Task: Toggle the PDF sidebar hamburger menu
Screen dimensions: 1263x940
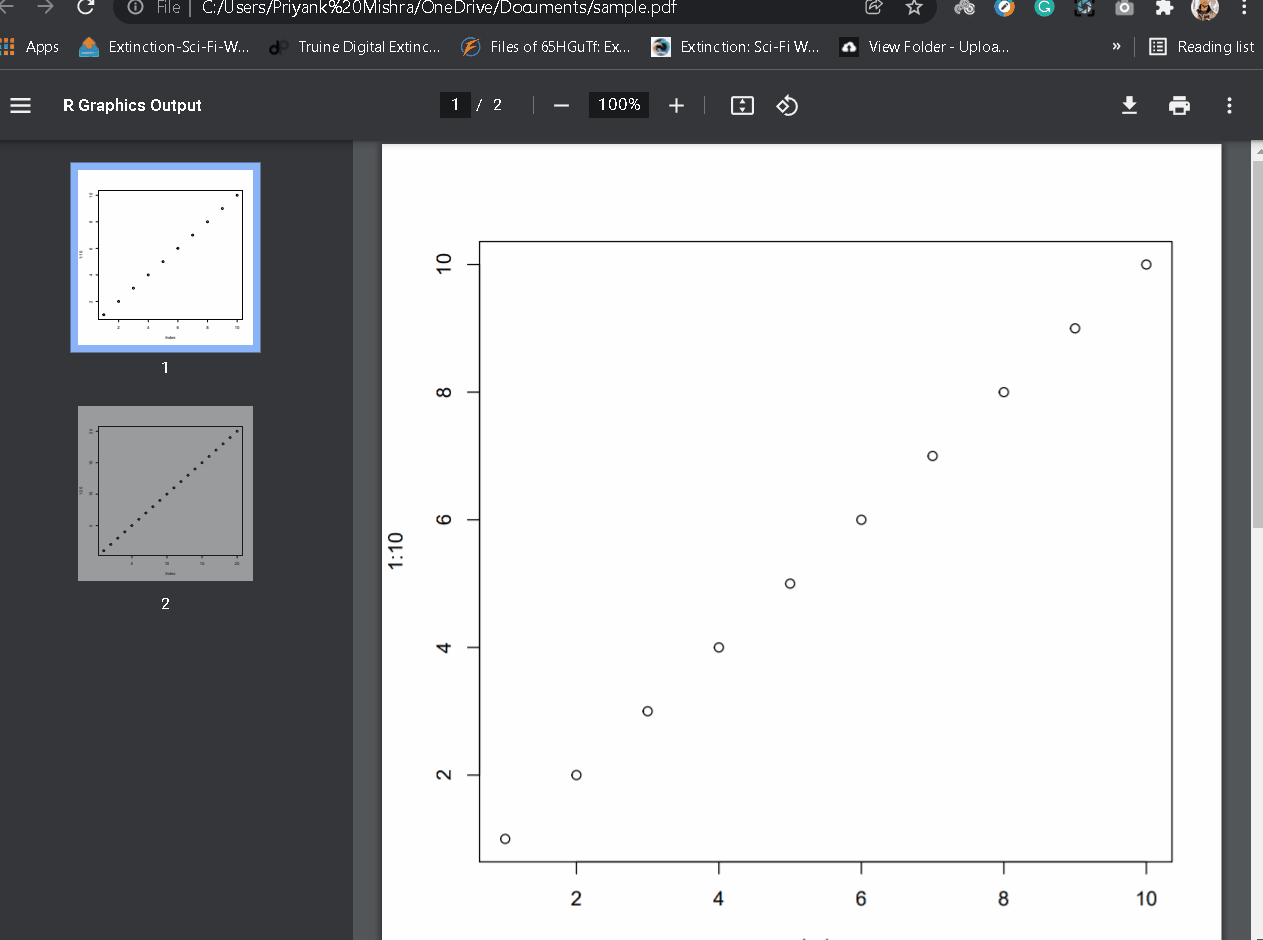Action: [x=20, y=106]
